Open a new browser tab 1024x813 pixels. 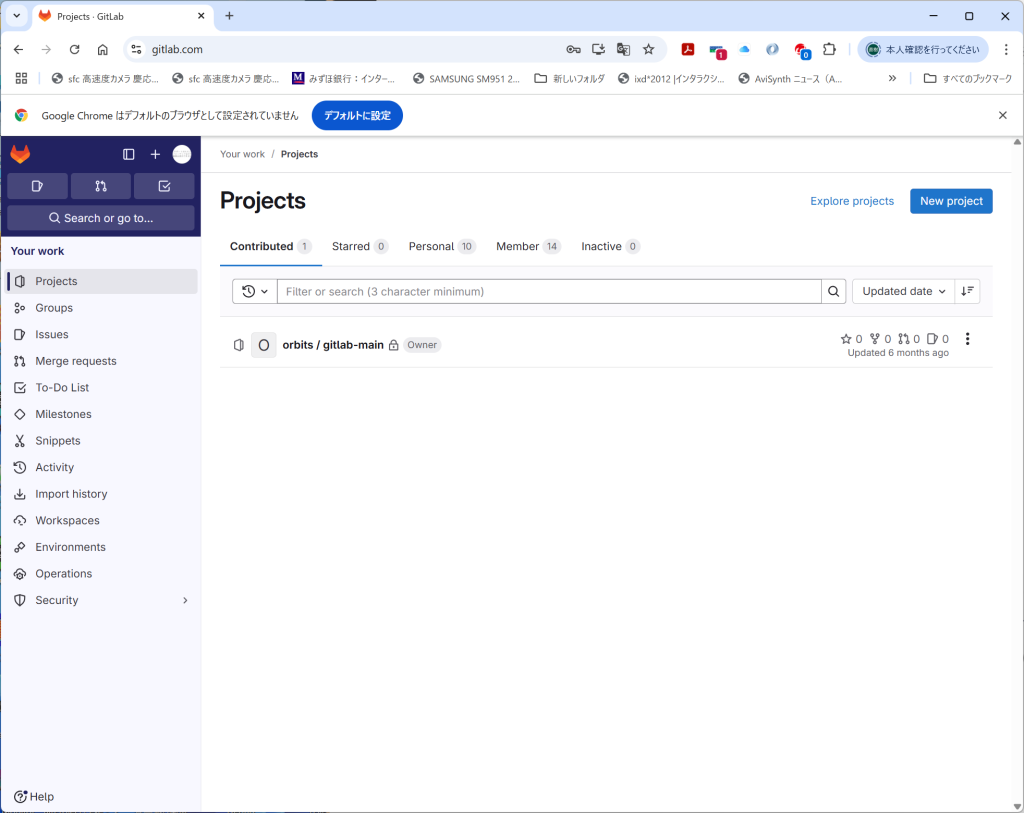coord(229,16)
